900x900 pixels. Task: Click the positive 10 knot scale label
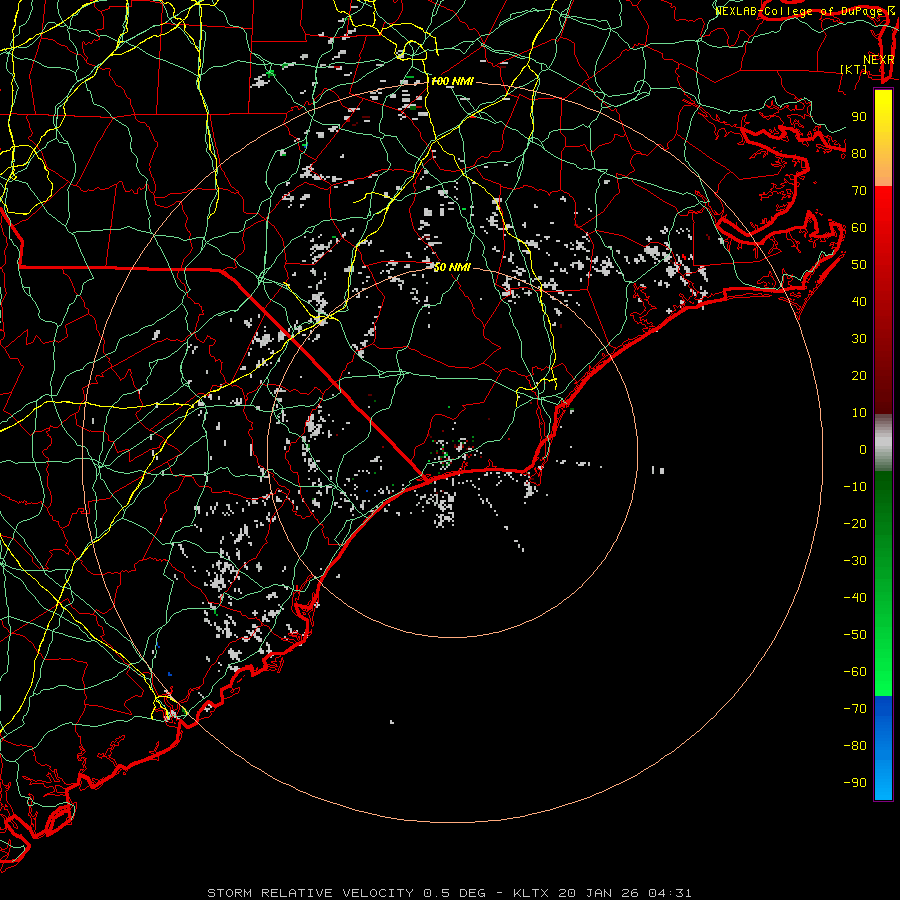859,413
